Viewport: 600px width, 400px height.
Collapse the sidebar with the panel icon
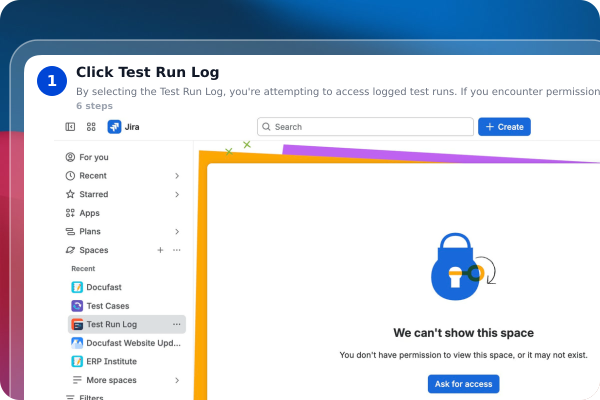(x=70, y=127)
